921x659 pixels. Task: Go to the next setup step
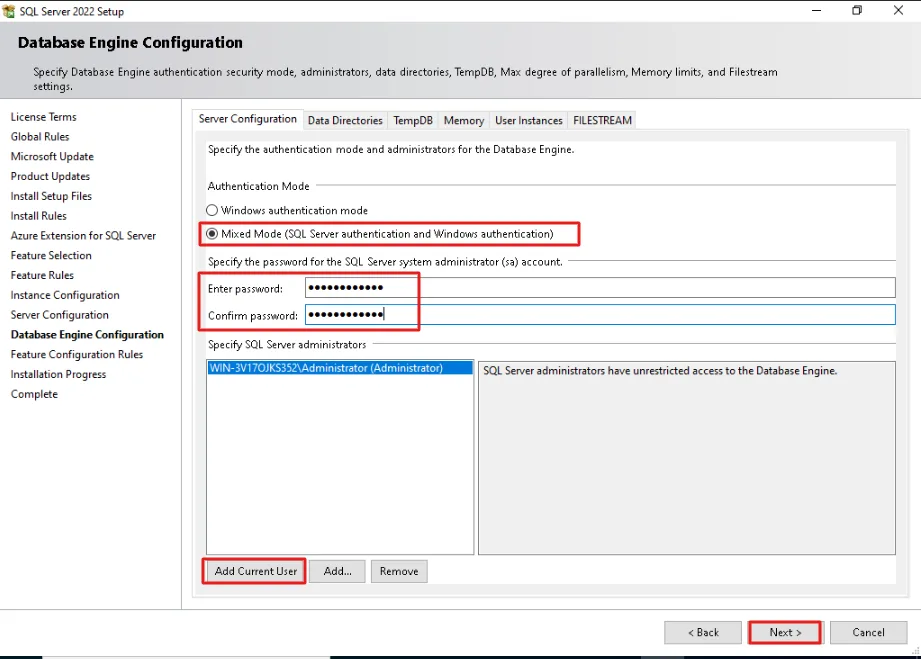click(x=785, y=633)
